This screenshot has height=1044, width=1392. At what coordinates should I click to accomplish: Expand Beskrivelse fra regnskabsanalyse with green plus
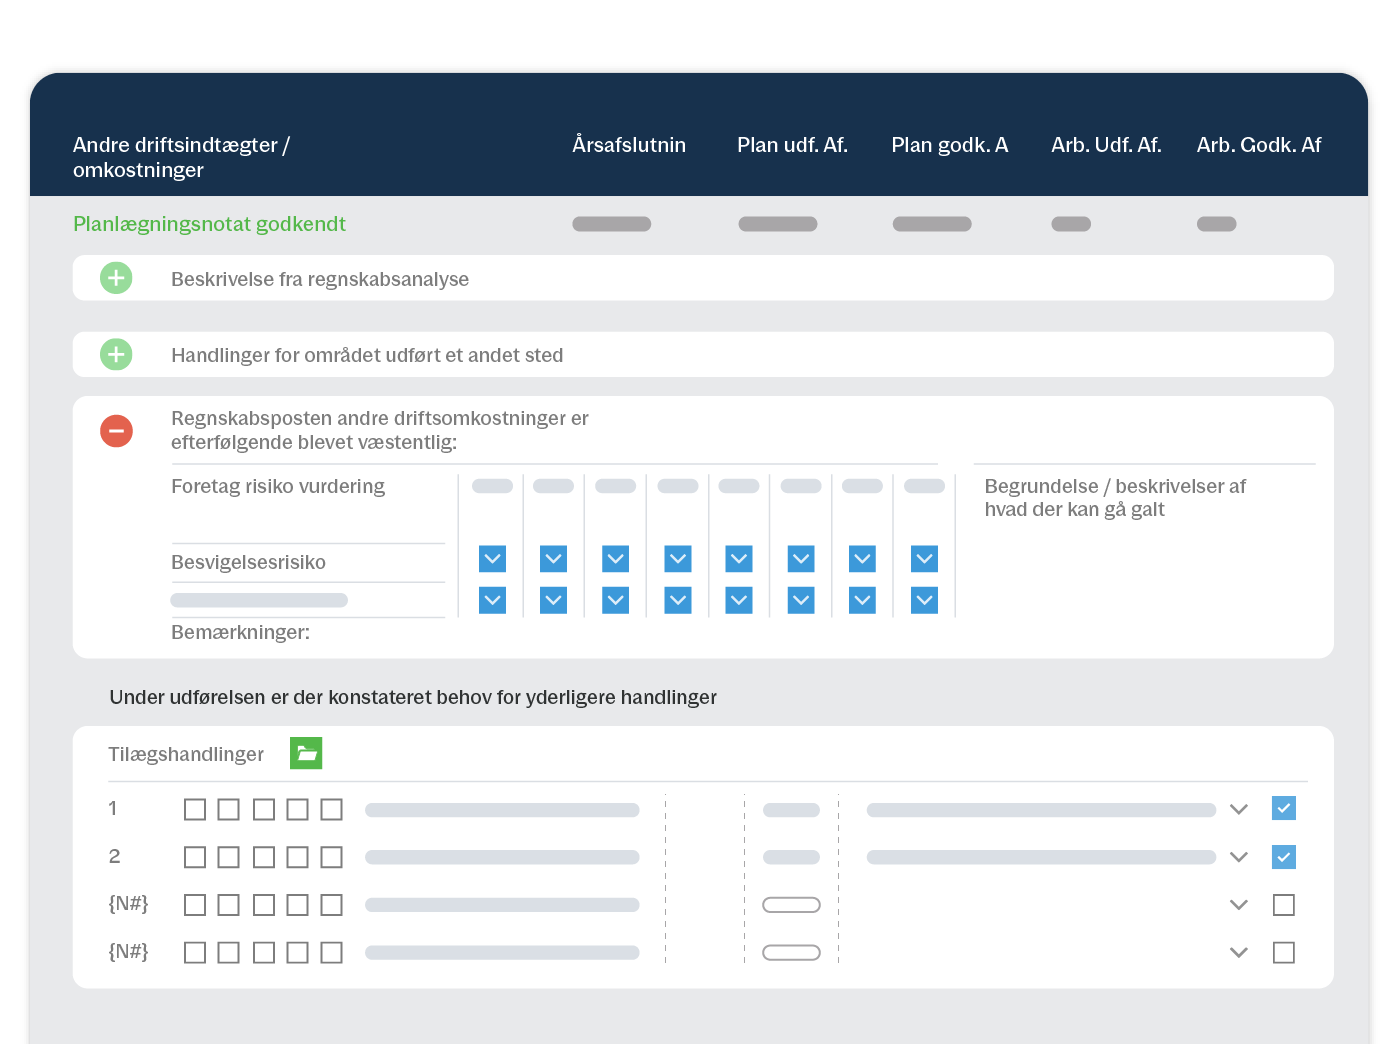[x=116, y=278]
